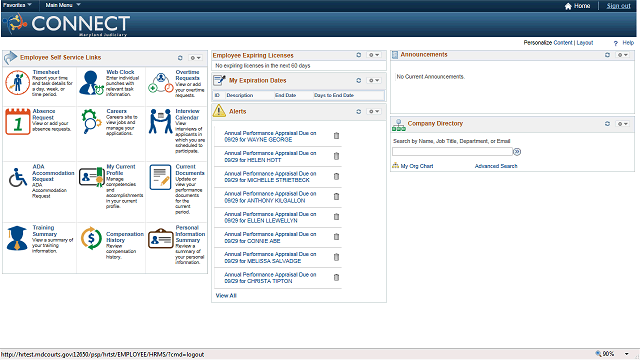Open the Compensation History dollar icon
The height and width of the screenshot is (360, 640).
[x=91, y=238]
